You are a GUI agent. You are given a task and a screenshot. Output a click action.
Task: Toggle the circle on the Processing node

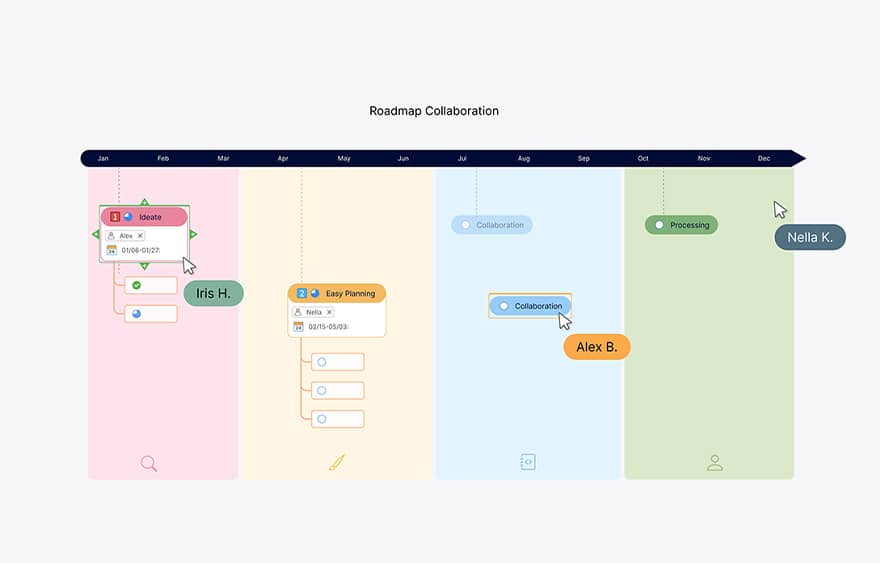659,225
